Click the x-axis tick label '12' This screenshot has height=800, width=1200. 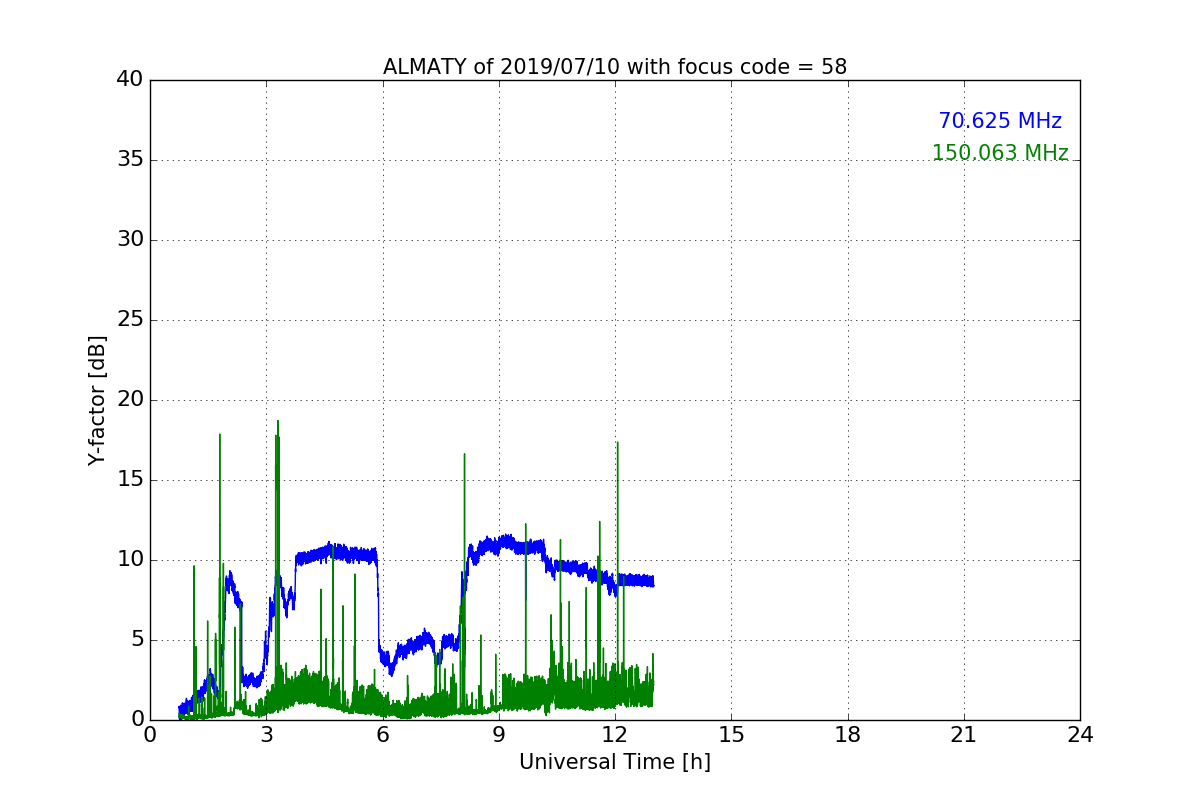click(615, 735)
